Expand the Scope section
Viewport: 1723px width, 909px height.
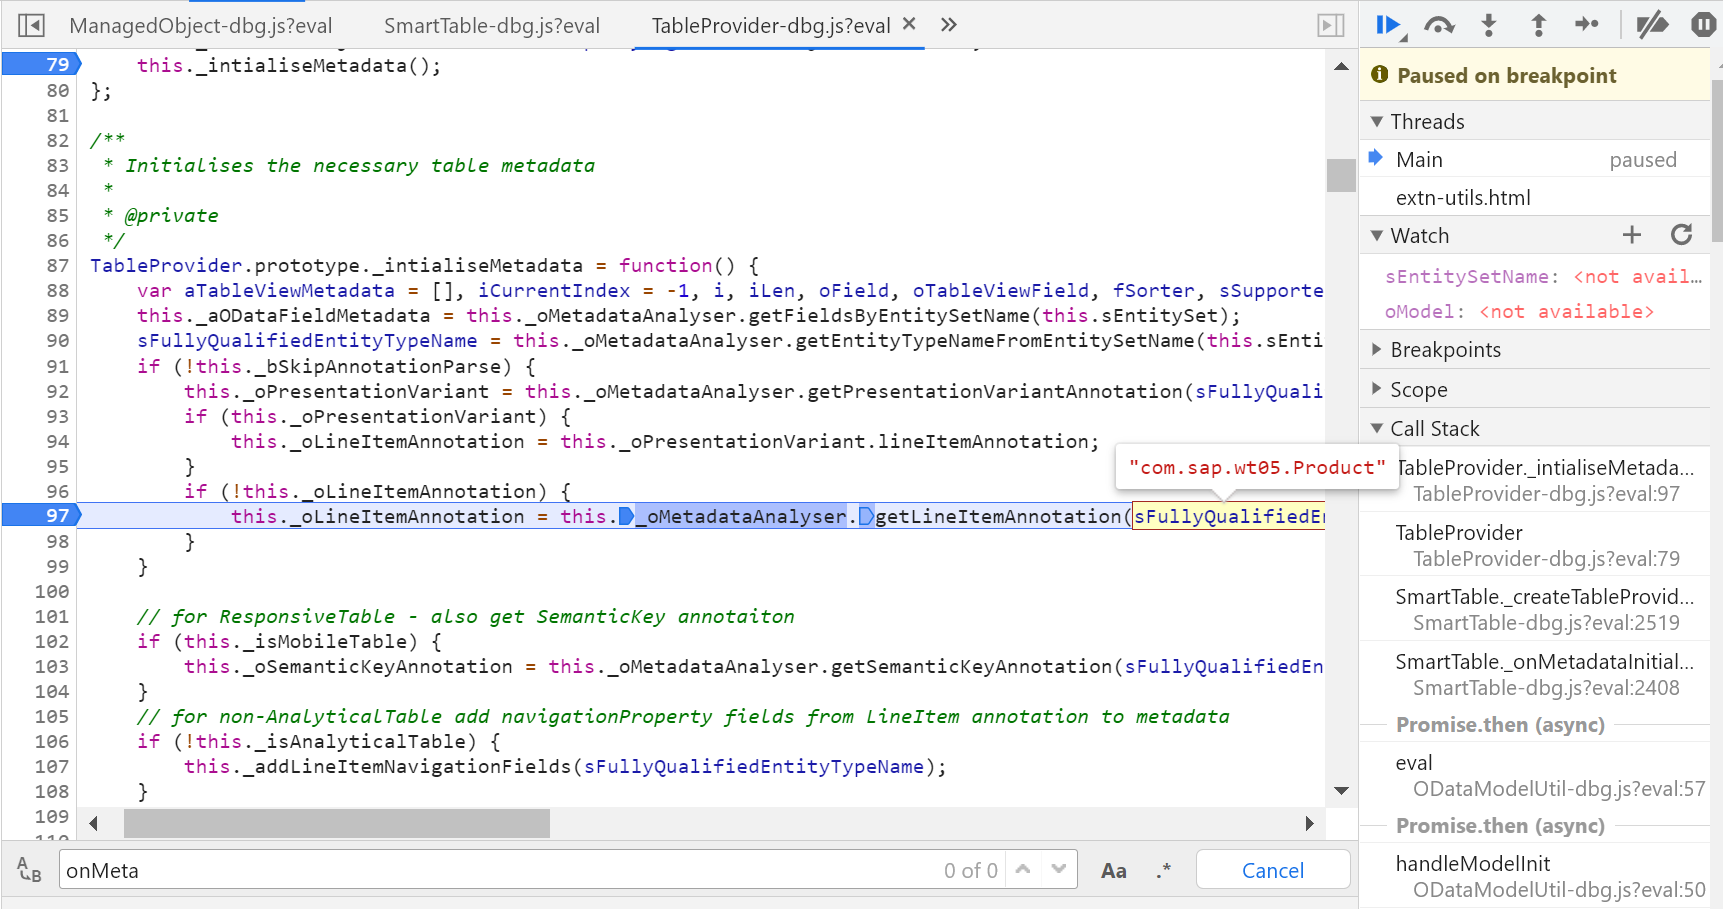[x=1418, y=390]
